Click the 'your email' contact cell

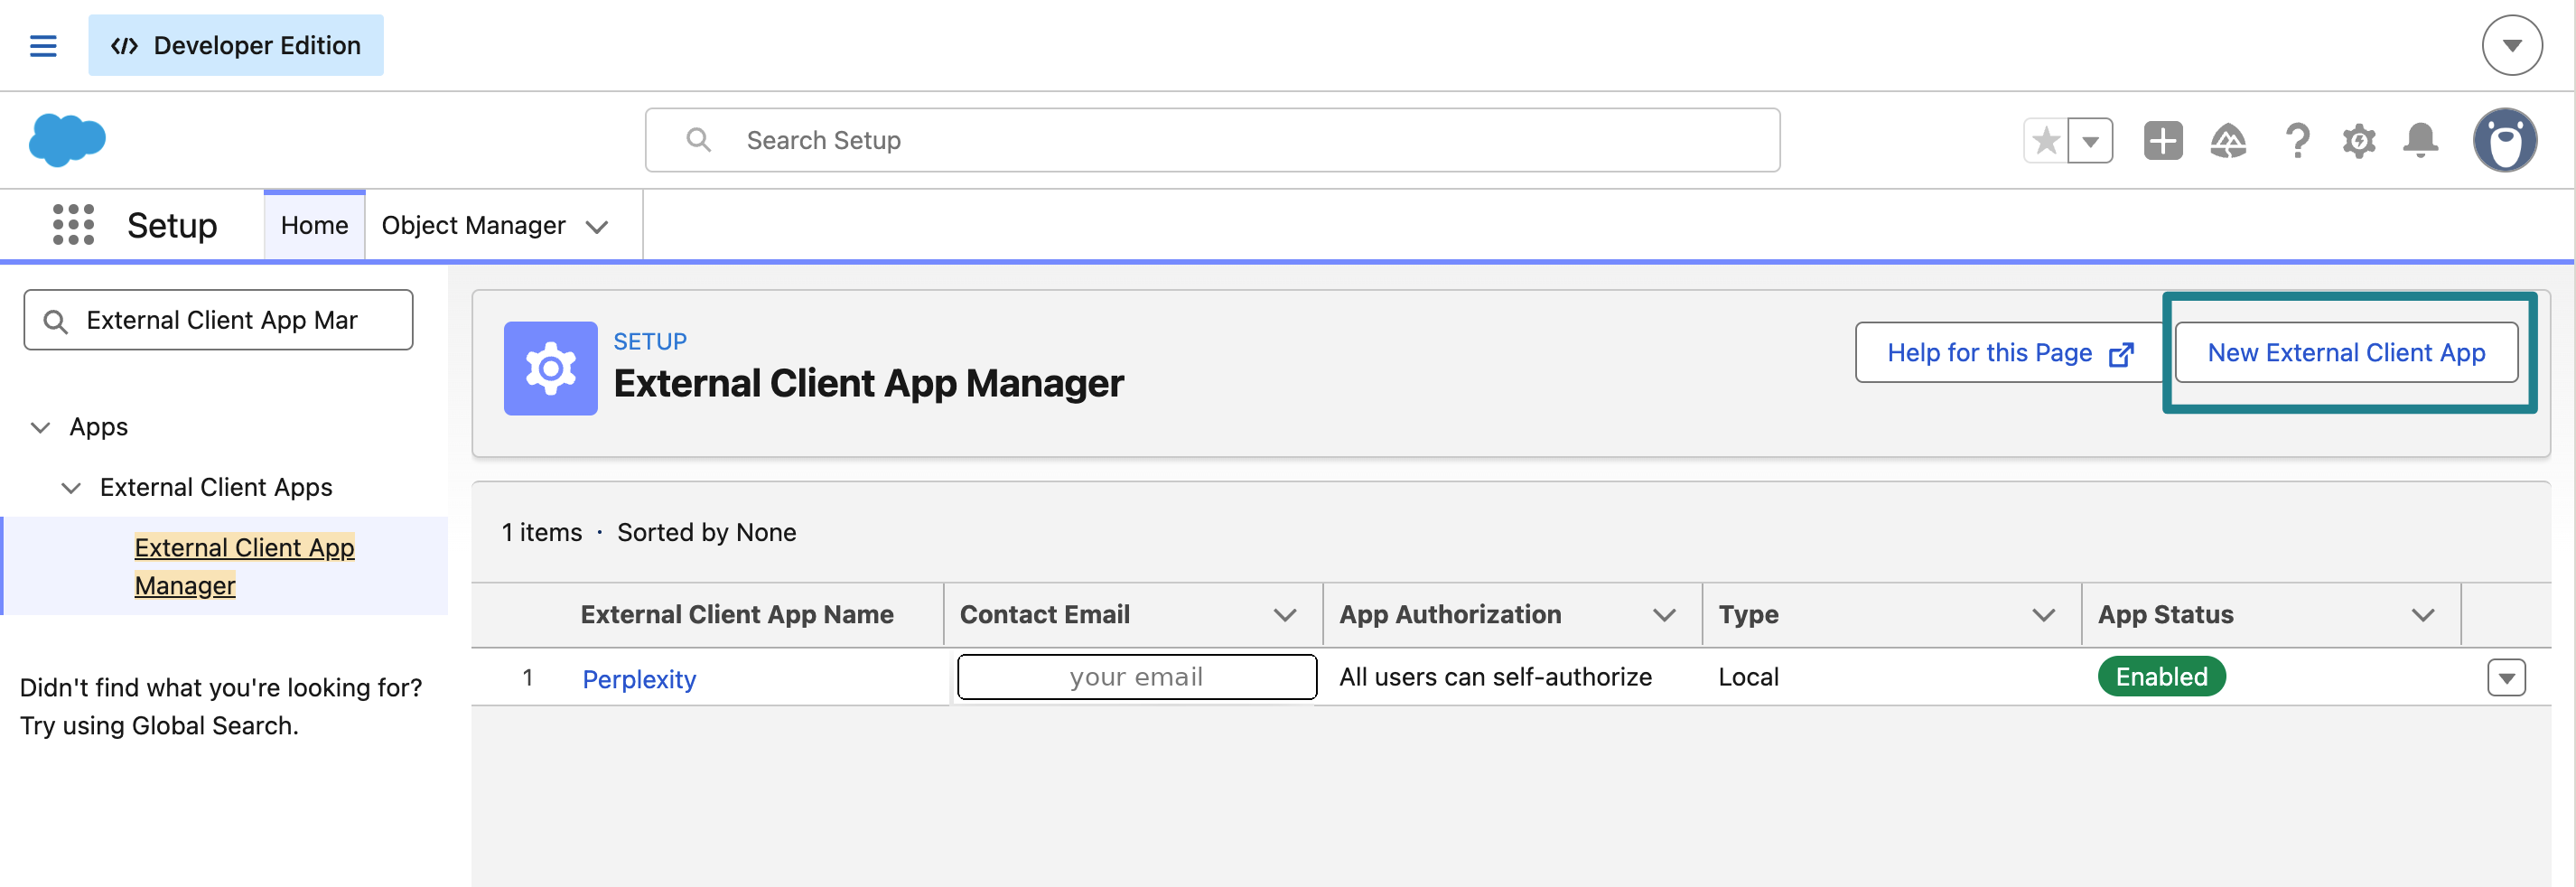tap(1136, 677)
